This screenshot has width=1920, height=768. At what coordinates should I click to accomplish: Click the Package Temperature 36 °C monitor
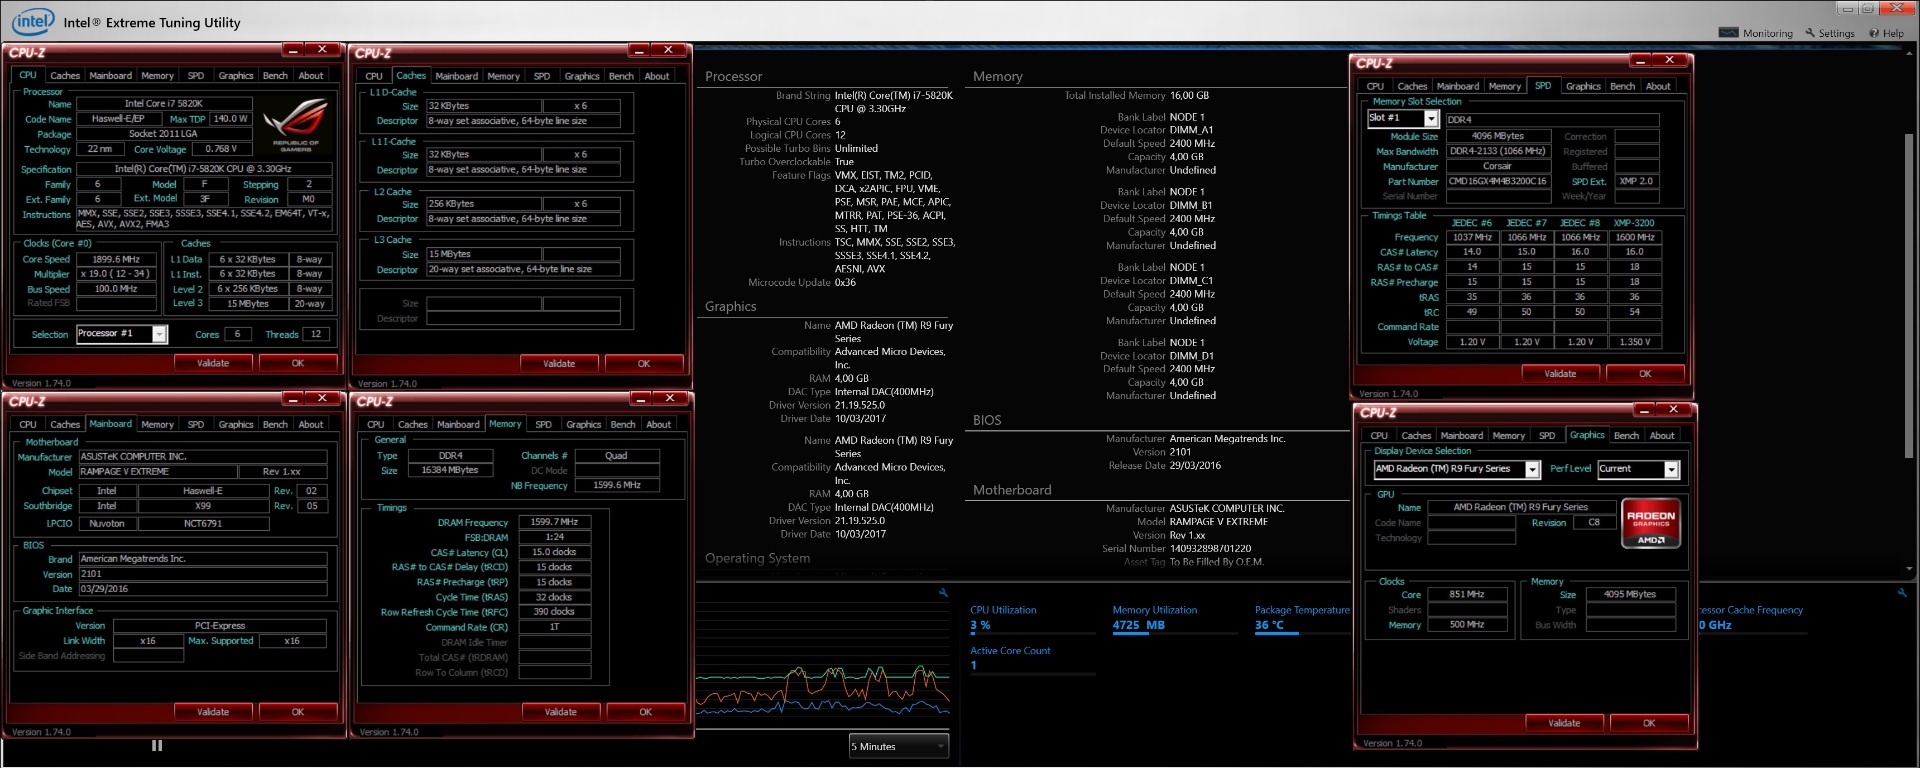coord(1302,618)
